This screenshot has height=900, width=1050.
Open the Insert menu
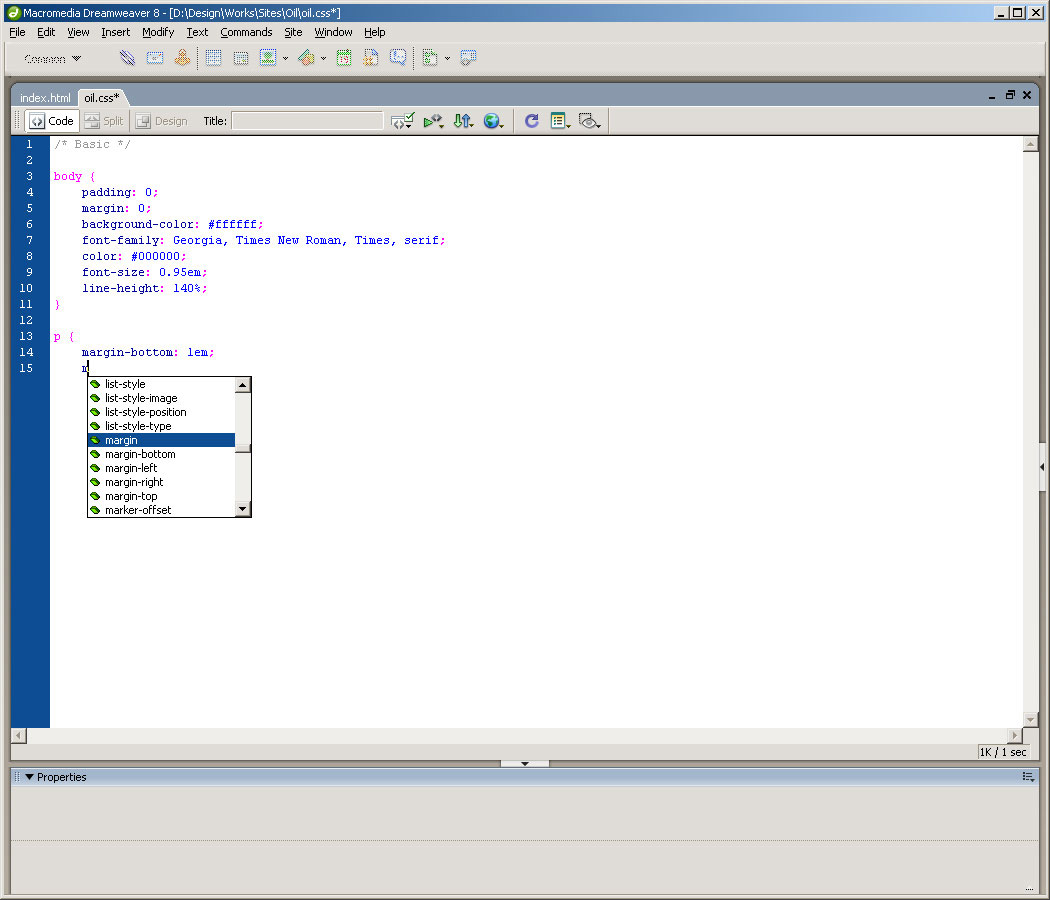pyautogui.click(x=116, y=32)
